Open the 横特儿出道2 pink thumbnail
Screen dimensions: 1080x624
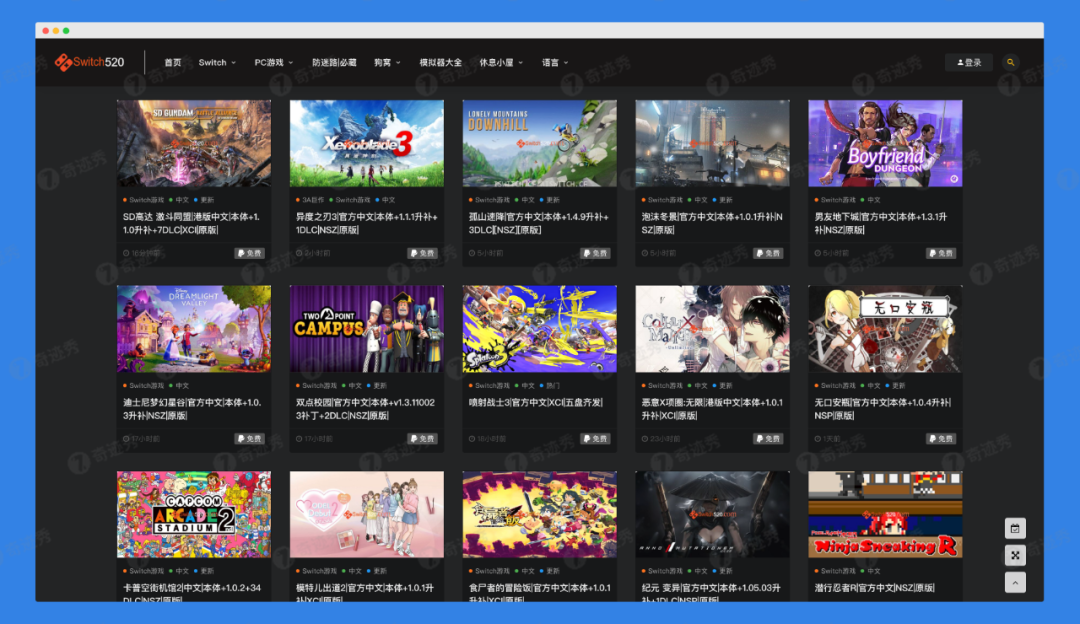(x=366, y=514)
